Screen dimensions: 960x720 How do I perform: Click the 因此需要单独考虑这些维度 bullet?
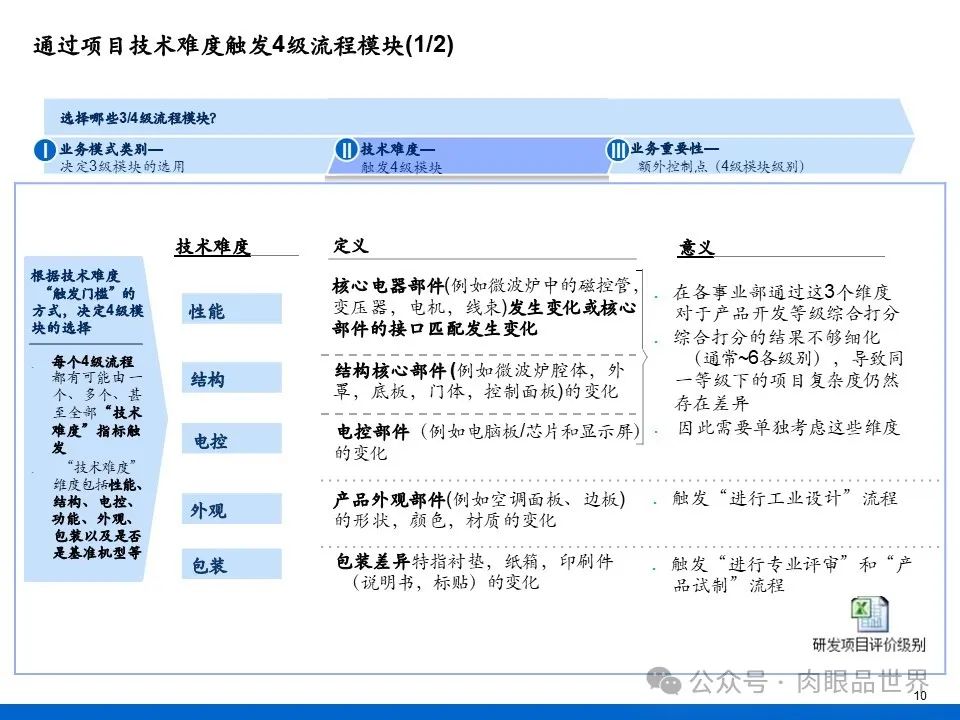tap(788, 427)
